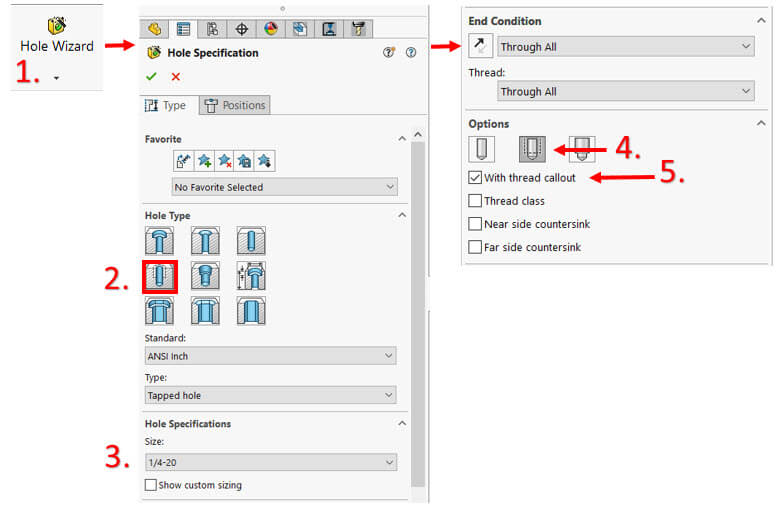Screen dimensions: 776x507
Task: Click the PropertyManager vertical scrollbar
Action: [x=418, y=314]
